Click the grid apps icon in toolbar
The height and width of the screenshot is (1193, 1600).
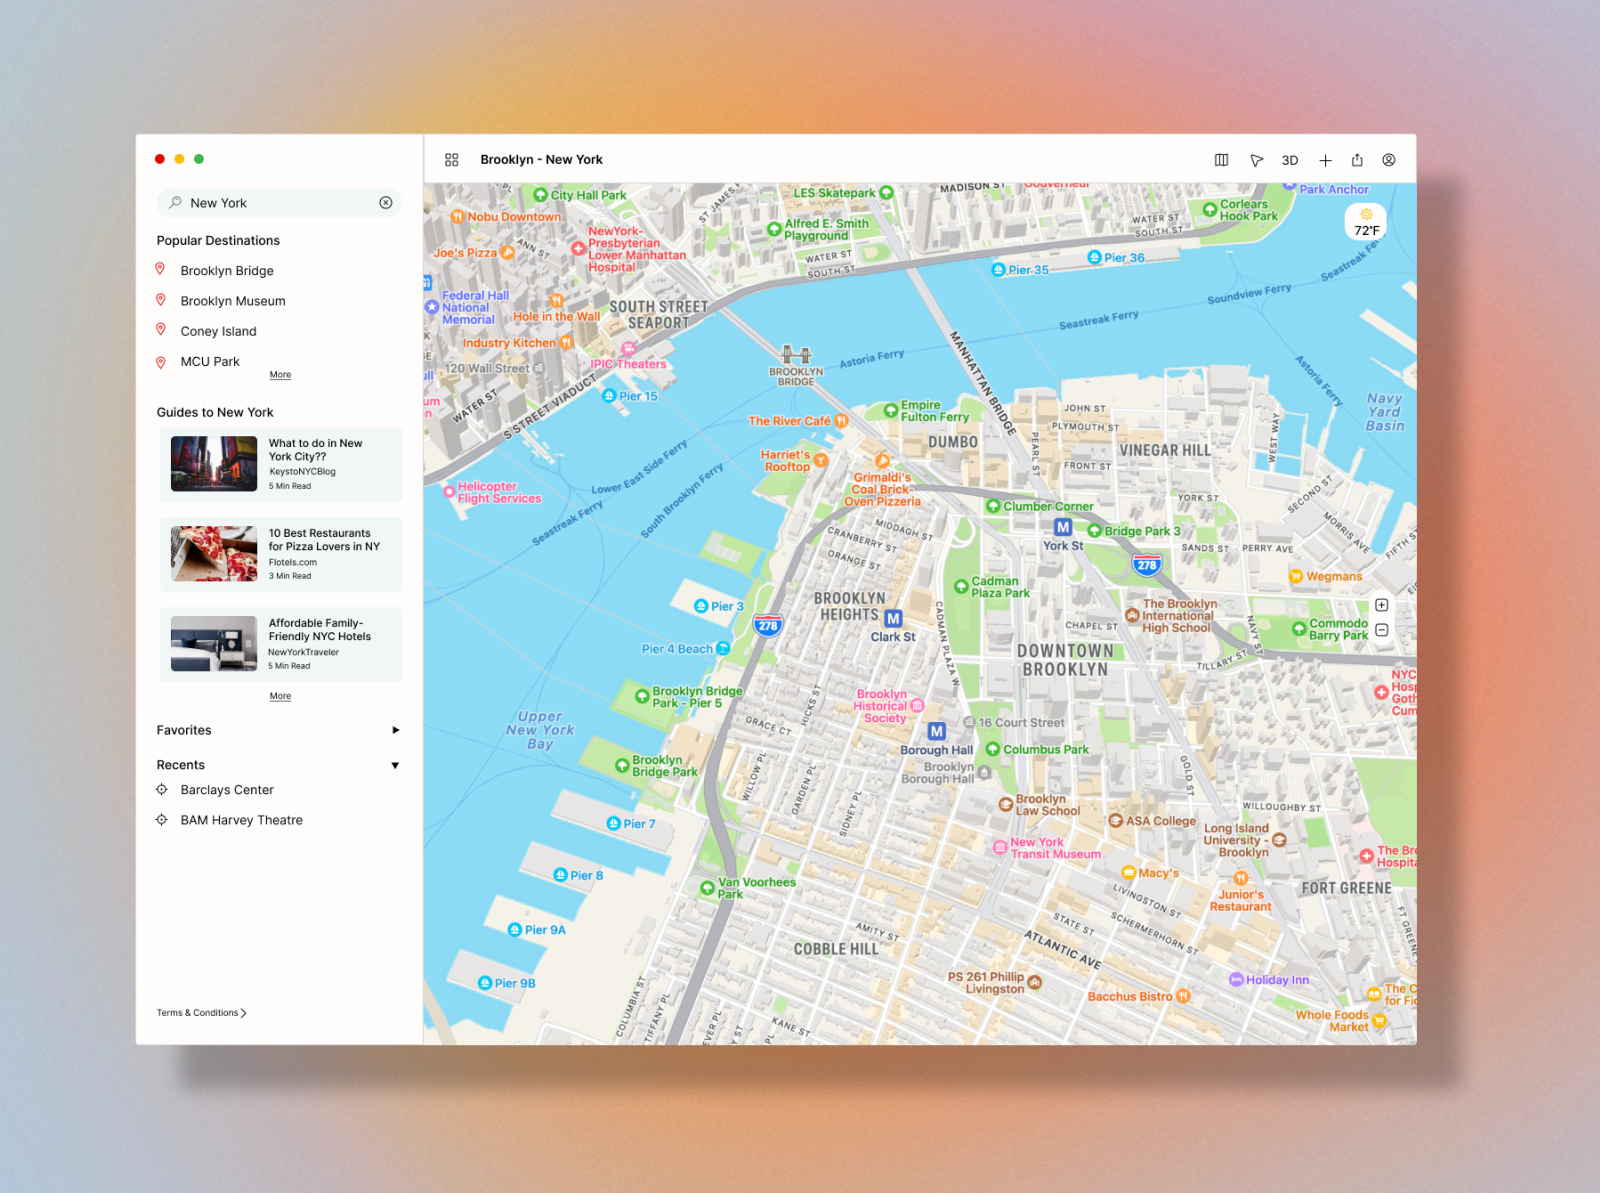[451, 159]
